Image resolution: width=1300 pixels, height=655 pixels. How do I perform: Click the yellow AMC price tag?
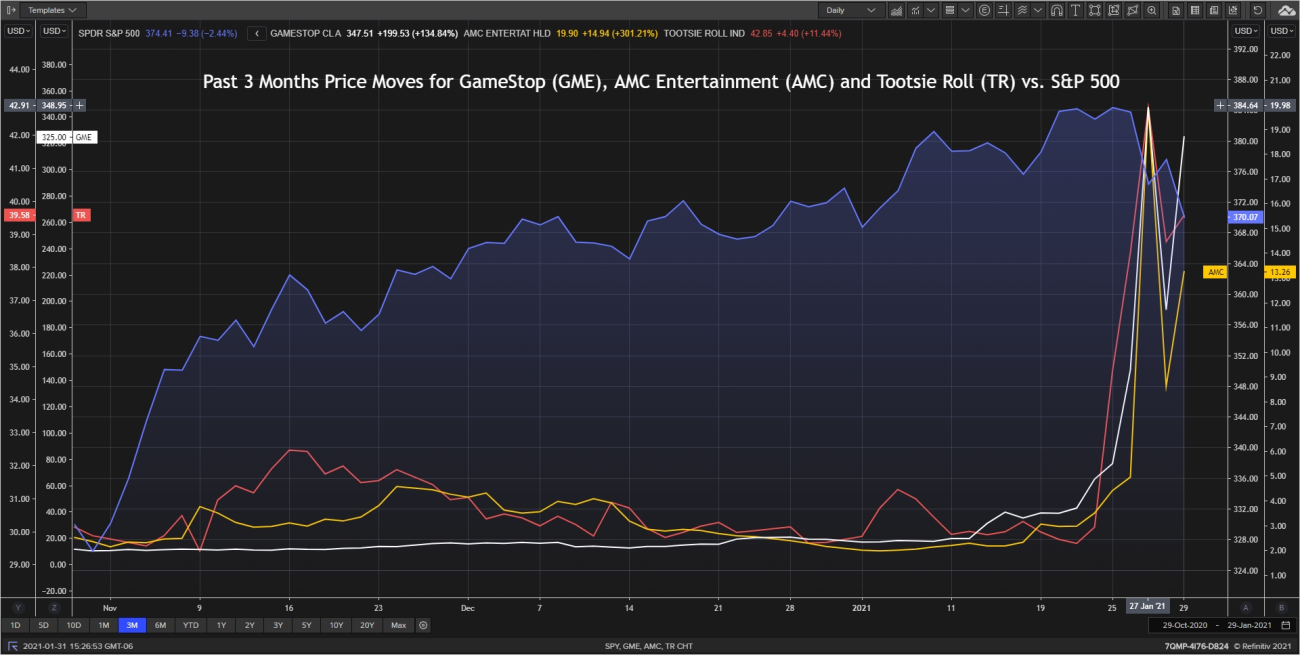[1216, 272]
